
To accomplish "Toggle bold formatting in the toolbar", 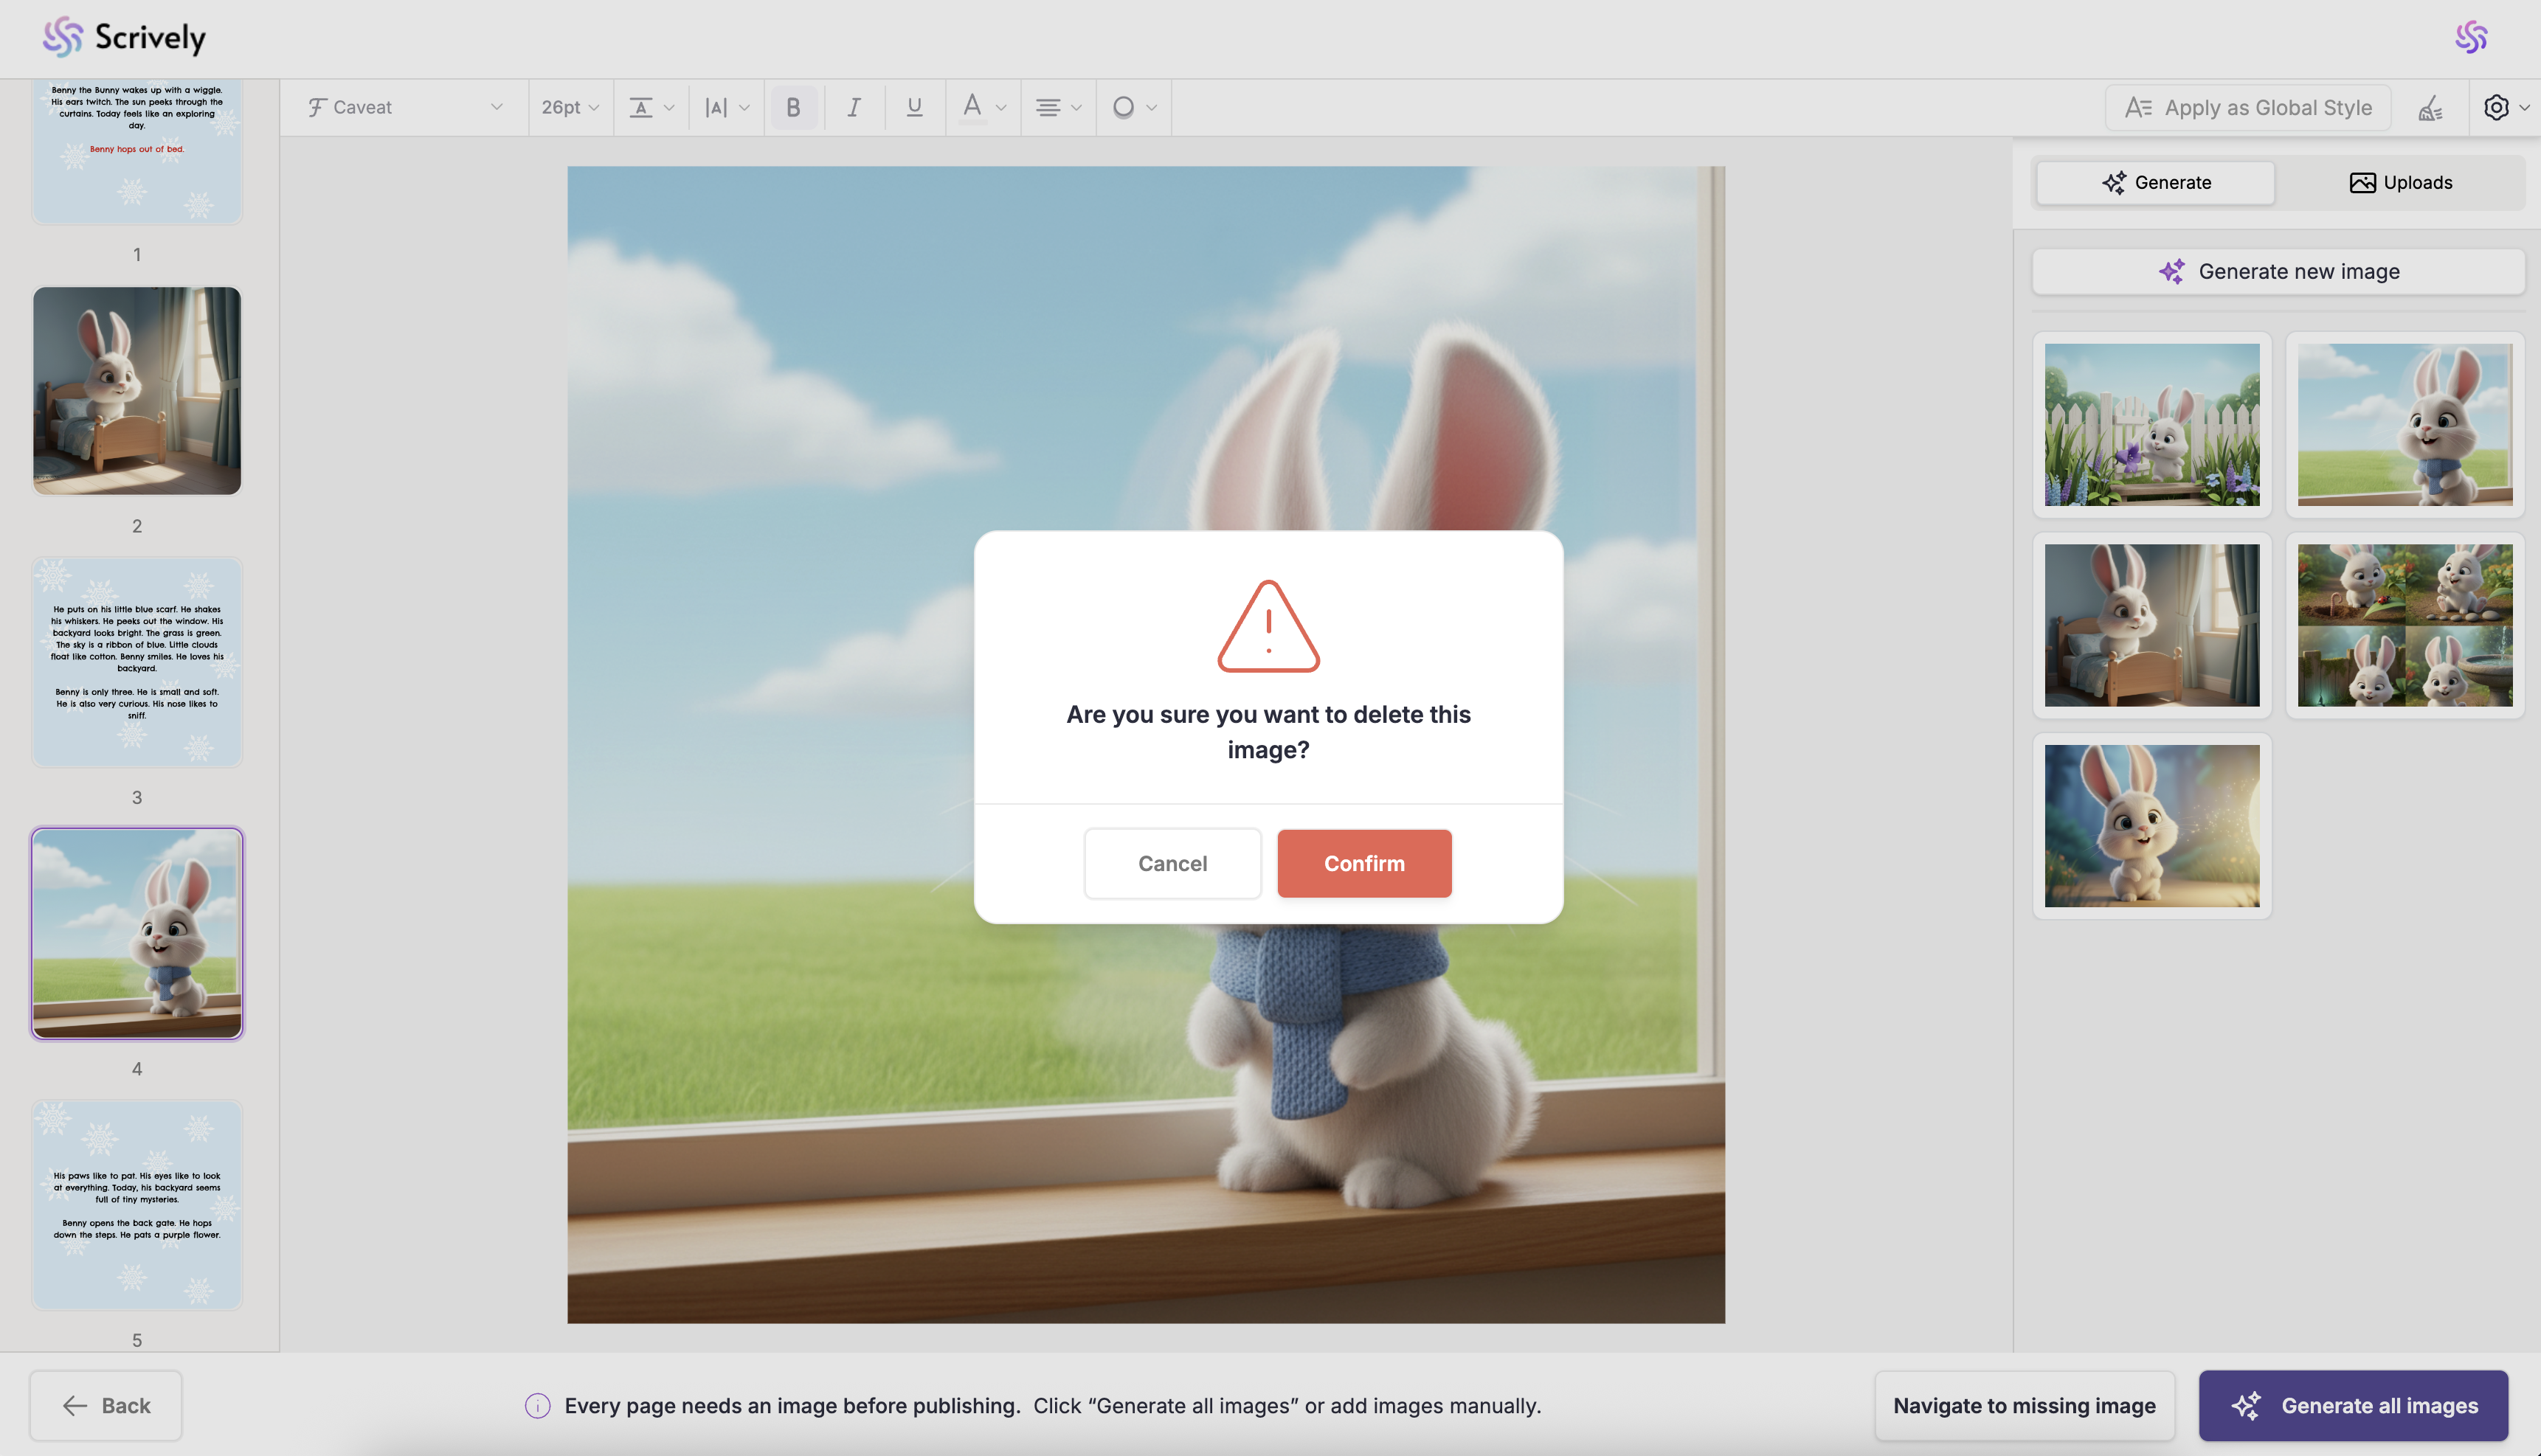I will click(793, 107).
